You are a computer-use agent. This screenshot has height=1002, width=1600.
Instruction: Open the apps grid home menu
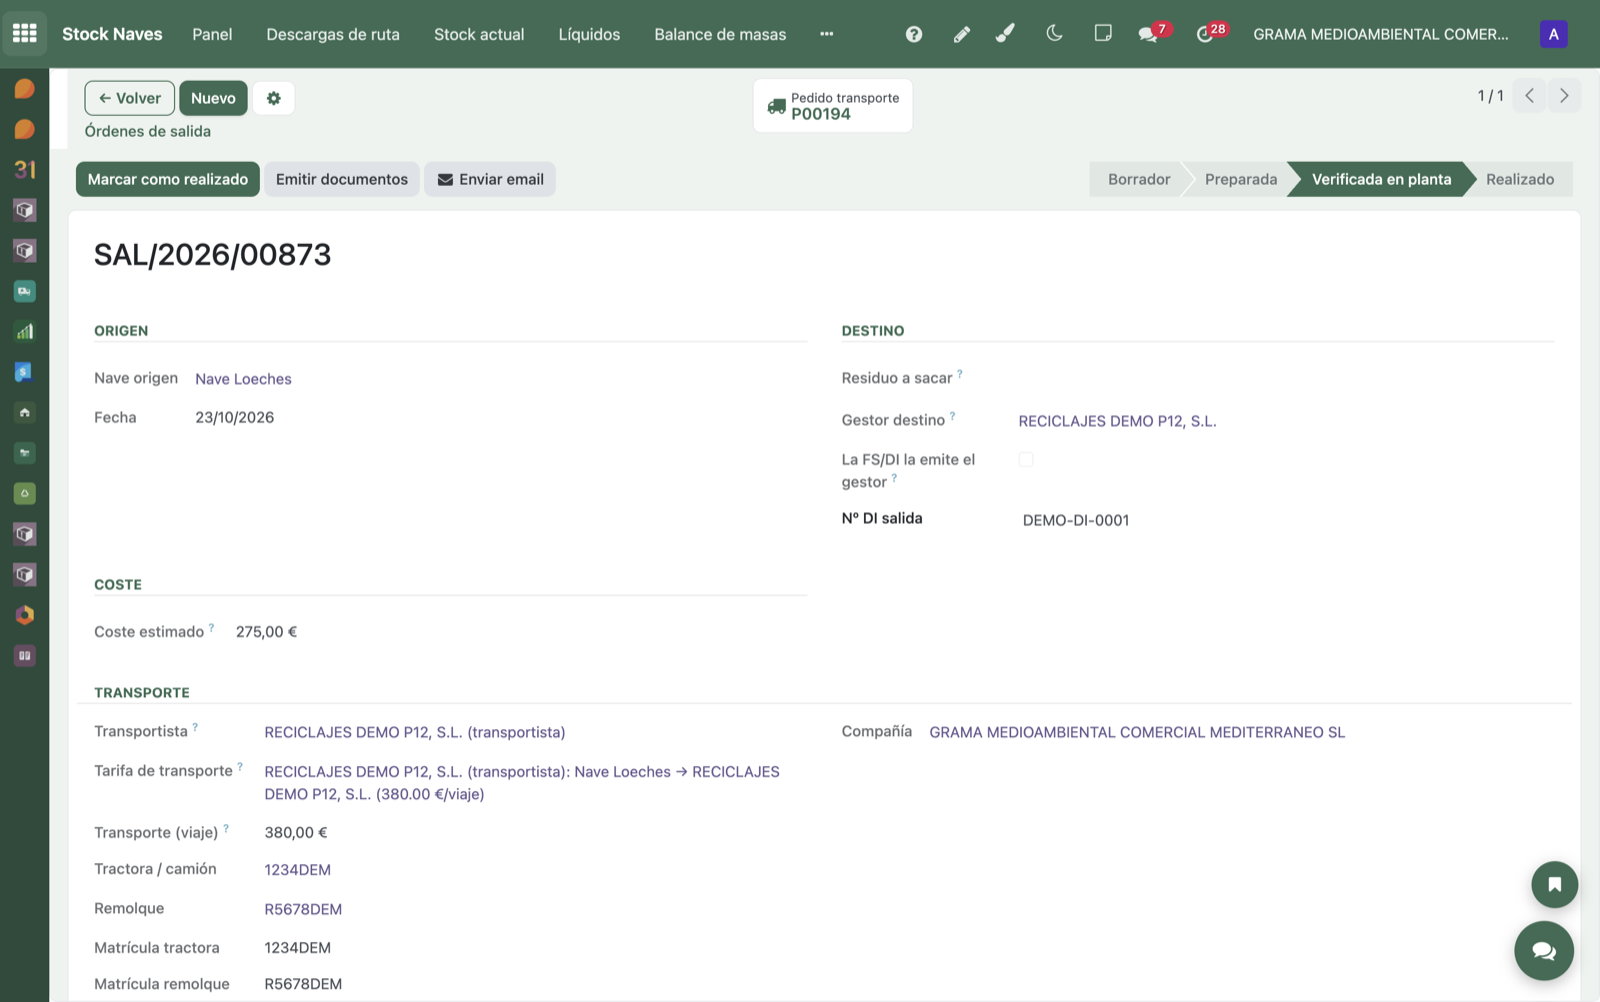coord(25,34)
